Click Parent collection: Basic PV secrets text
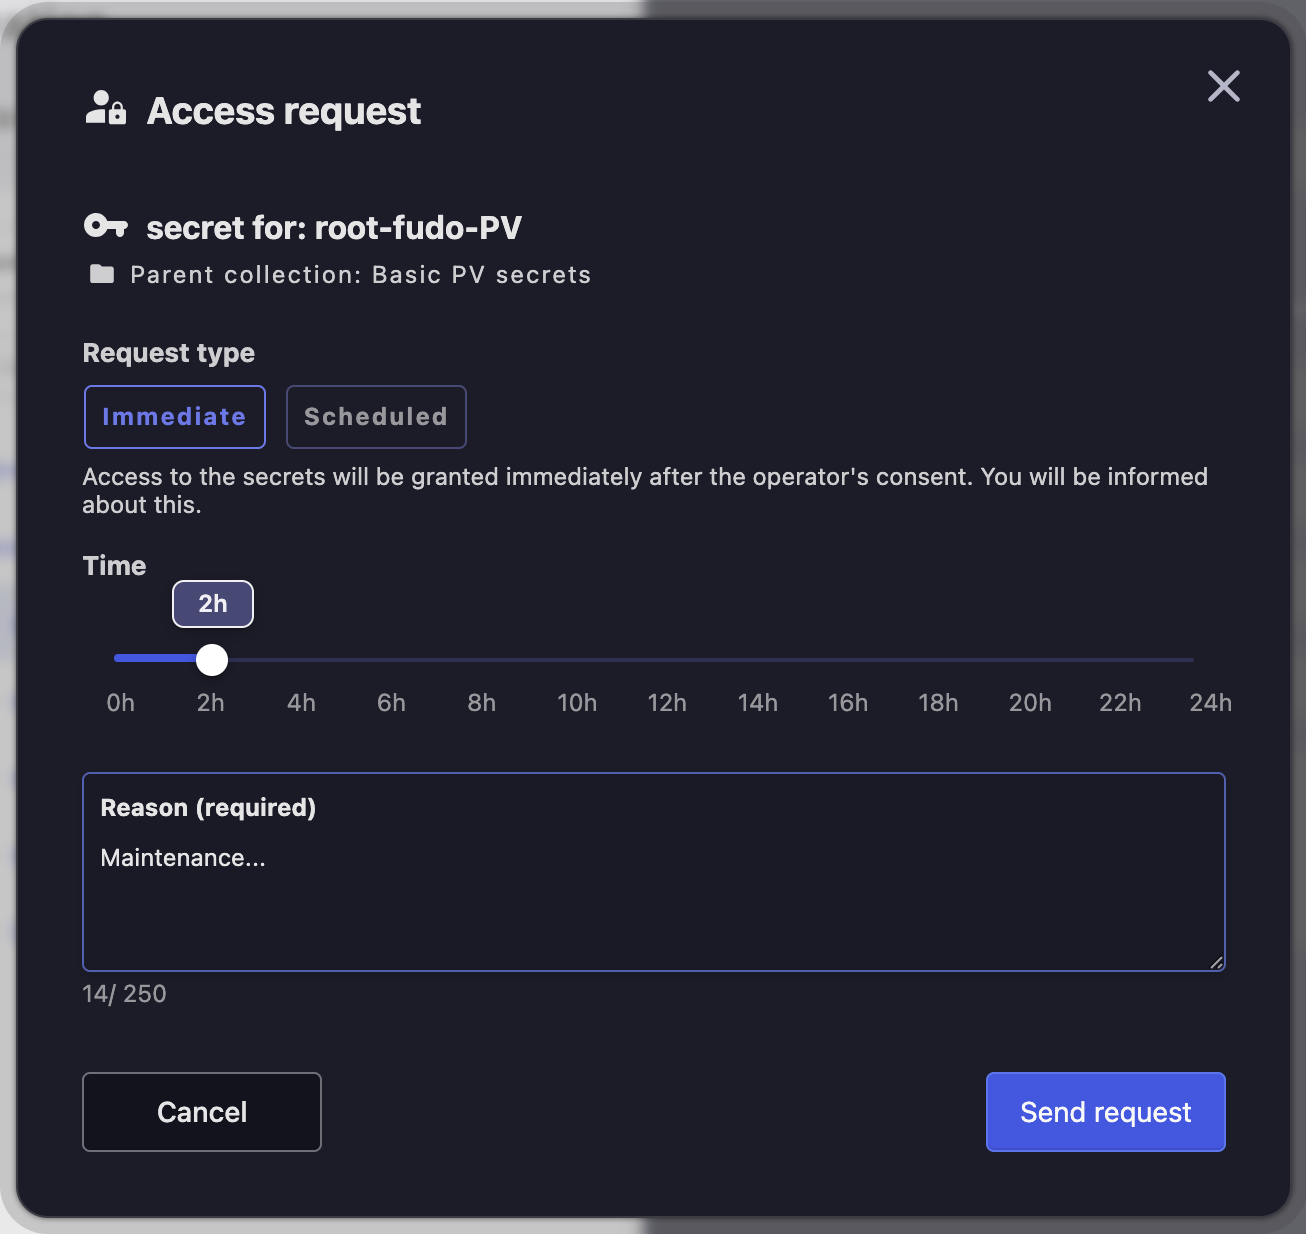 point(361,275)
